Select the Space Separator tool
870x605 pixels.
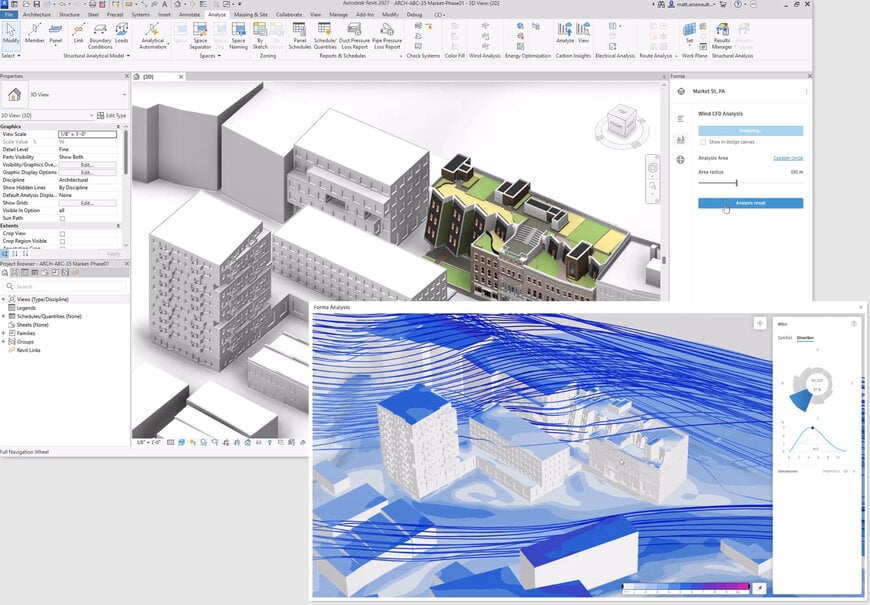click(x=200, y=36)
